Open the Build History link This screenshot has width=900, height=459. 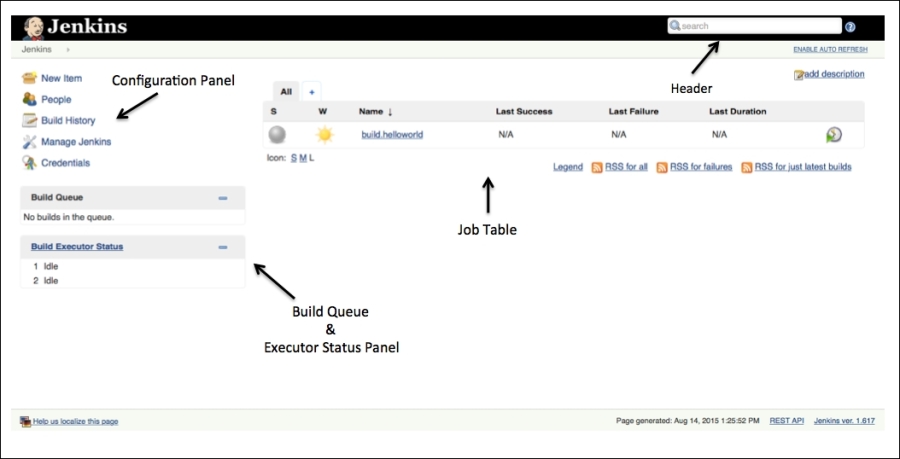click(68, 120)
